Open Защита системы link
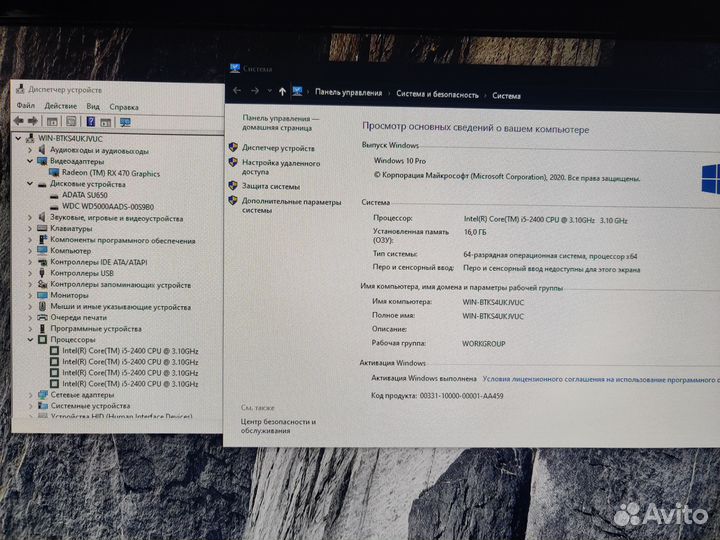The image size is (720, 540). coord(271,186)
